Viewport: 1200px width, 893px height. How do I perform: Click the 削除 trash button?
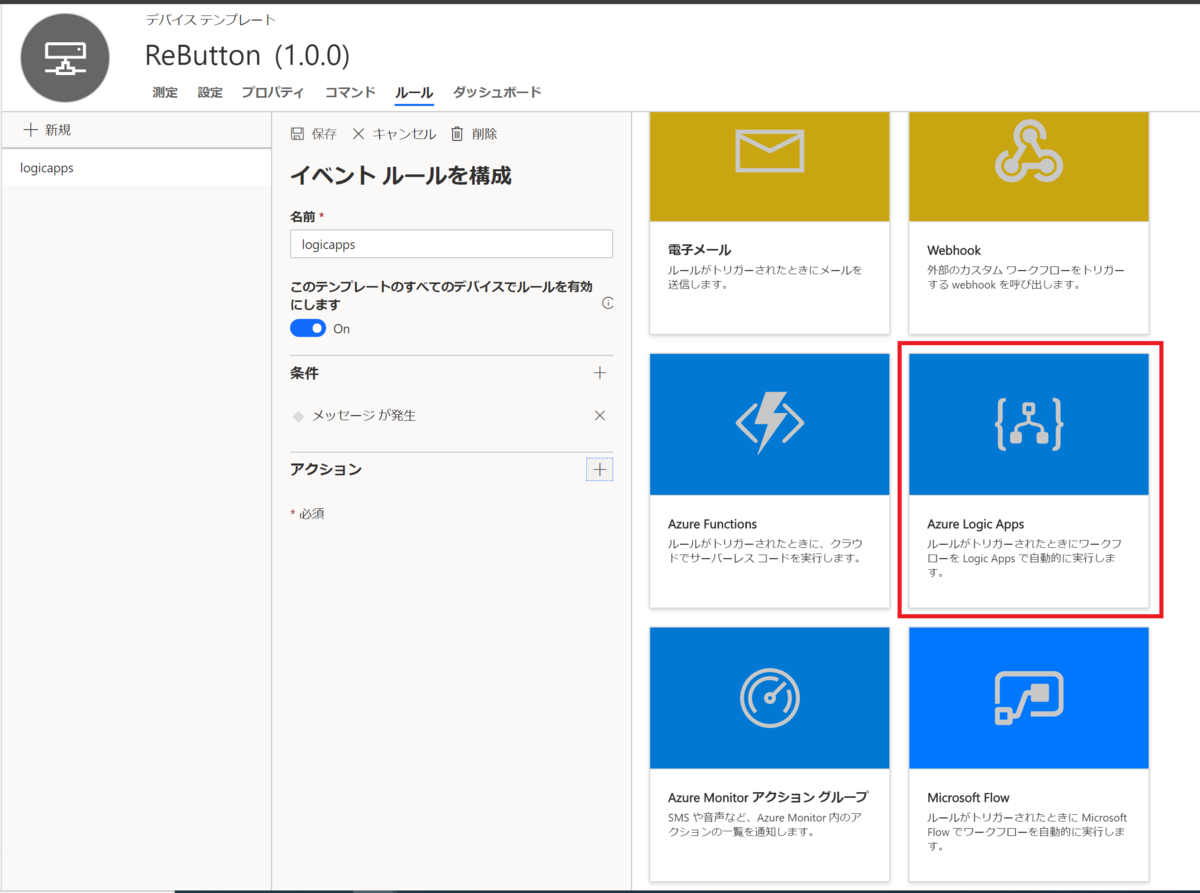[x=474, y=134]
